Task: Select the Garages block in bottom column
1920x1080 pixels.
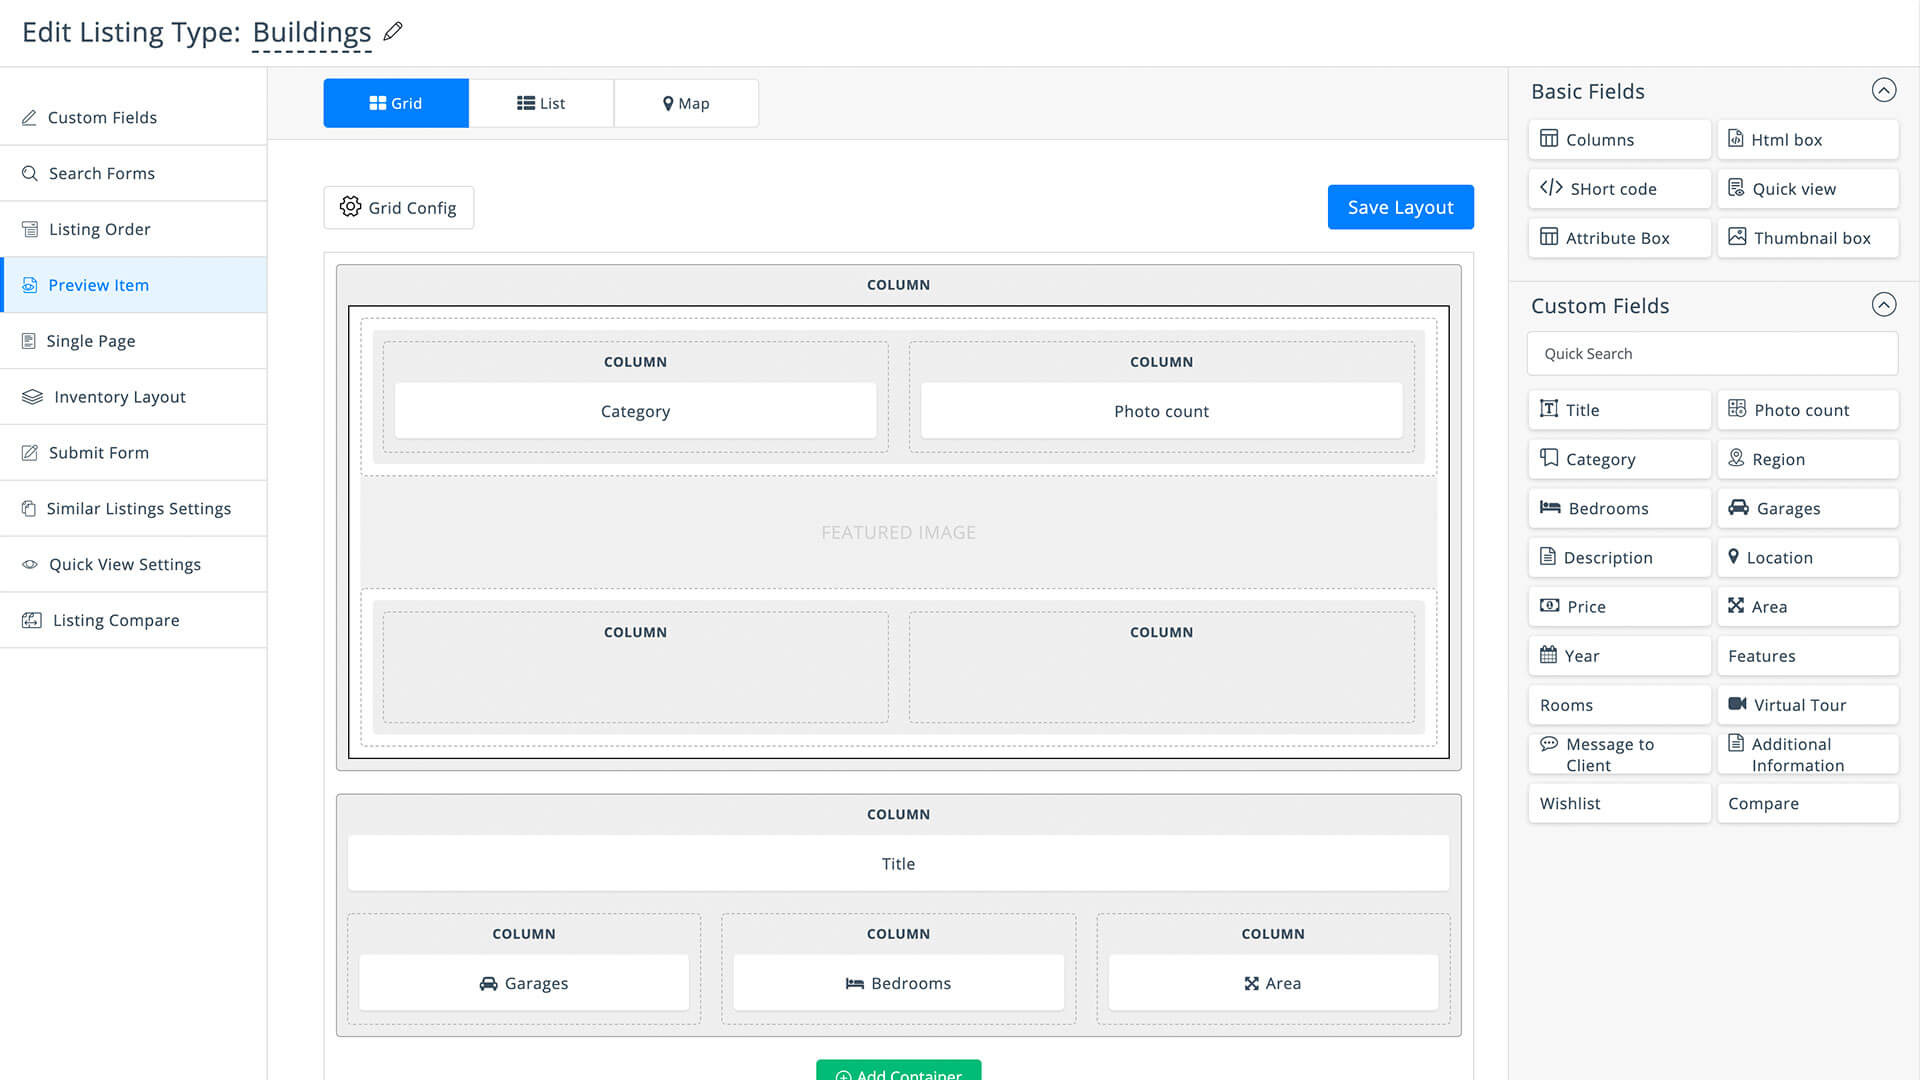Action: (524, 983)
